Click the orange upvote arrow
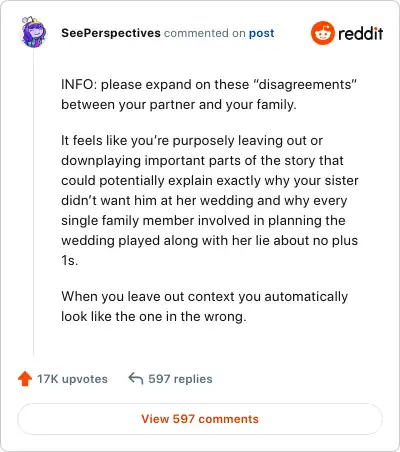The height and width of the screenshot is (452, 400). (25, 379)
